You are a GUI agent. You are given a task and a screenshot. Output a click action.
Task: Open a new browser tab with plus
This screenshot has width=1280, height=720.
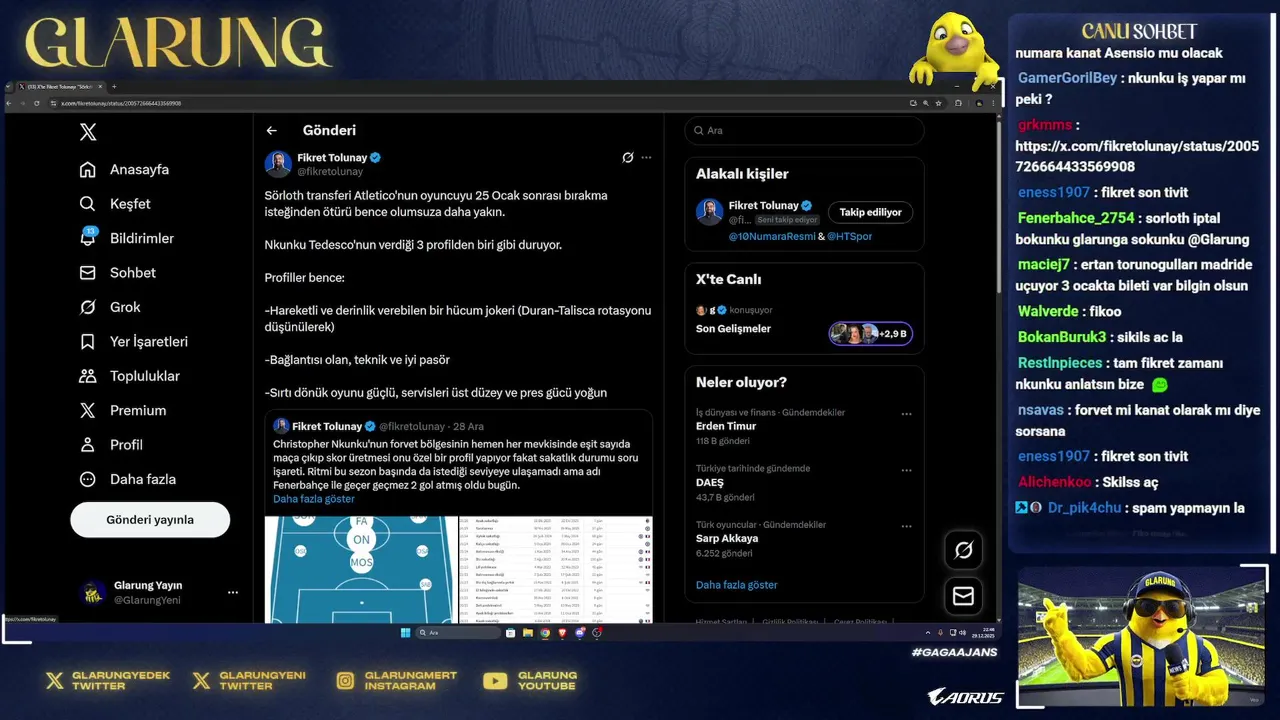point(114,87)
